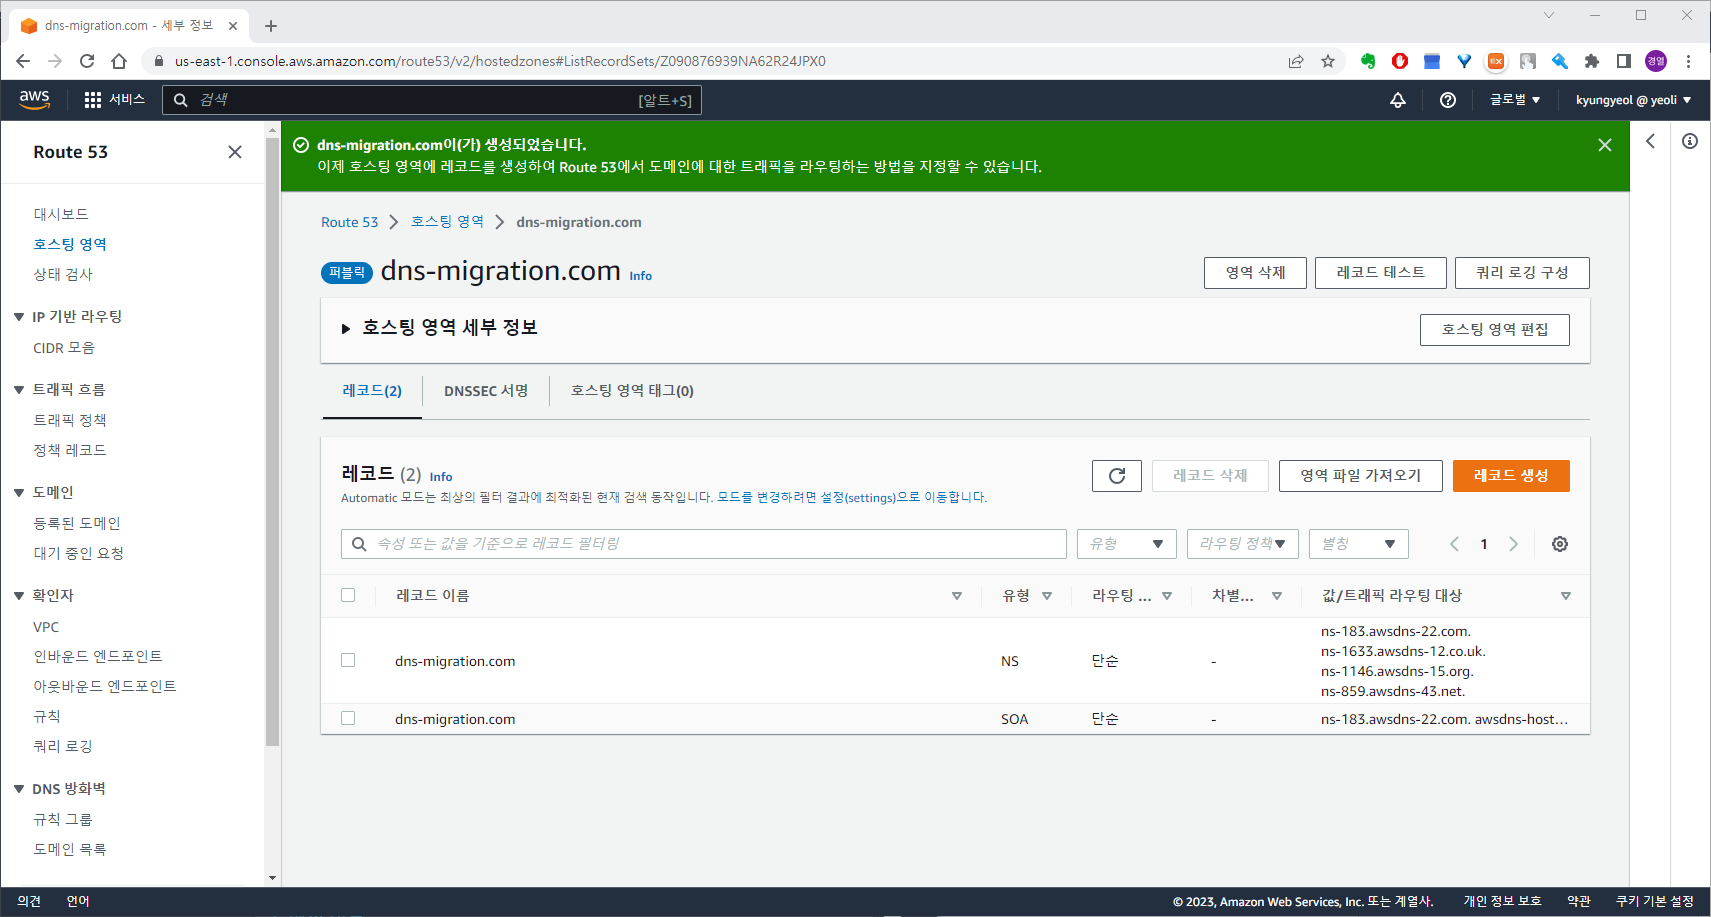The height and width of the screenshot is (917, 1711).
Task: Click the record filter search field
Action: pos(704,544)
